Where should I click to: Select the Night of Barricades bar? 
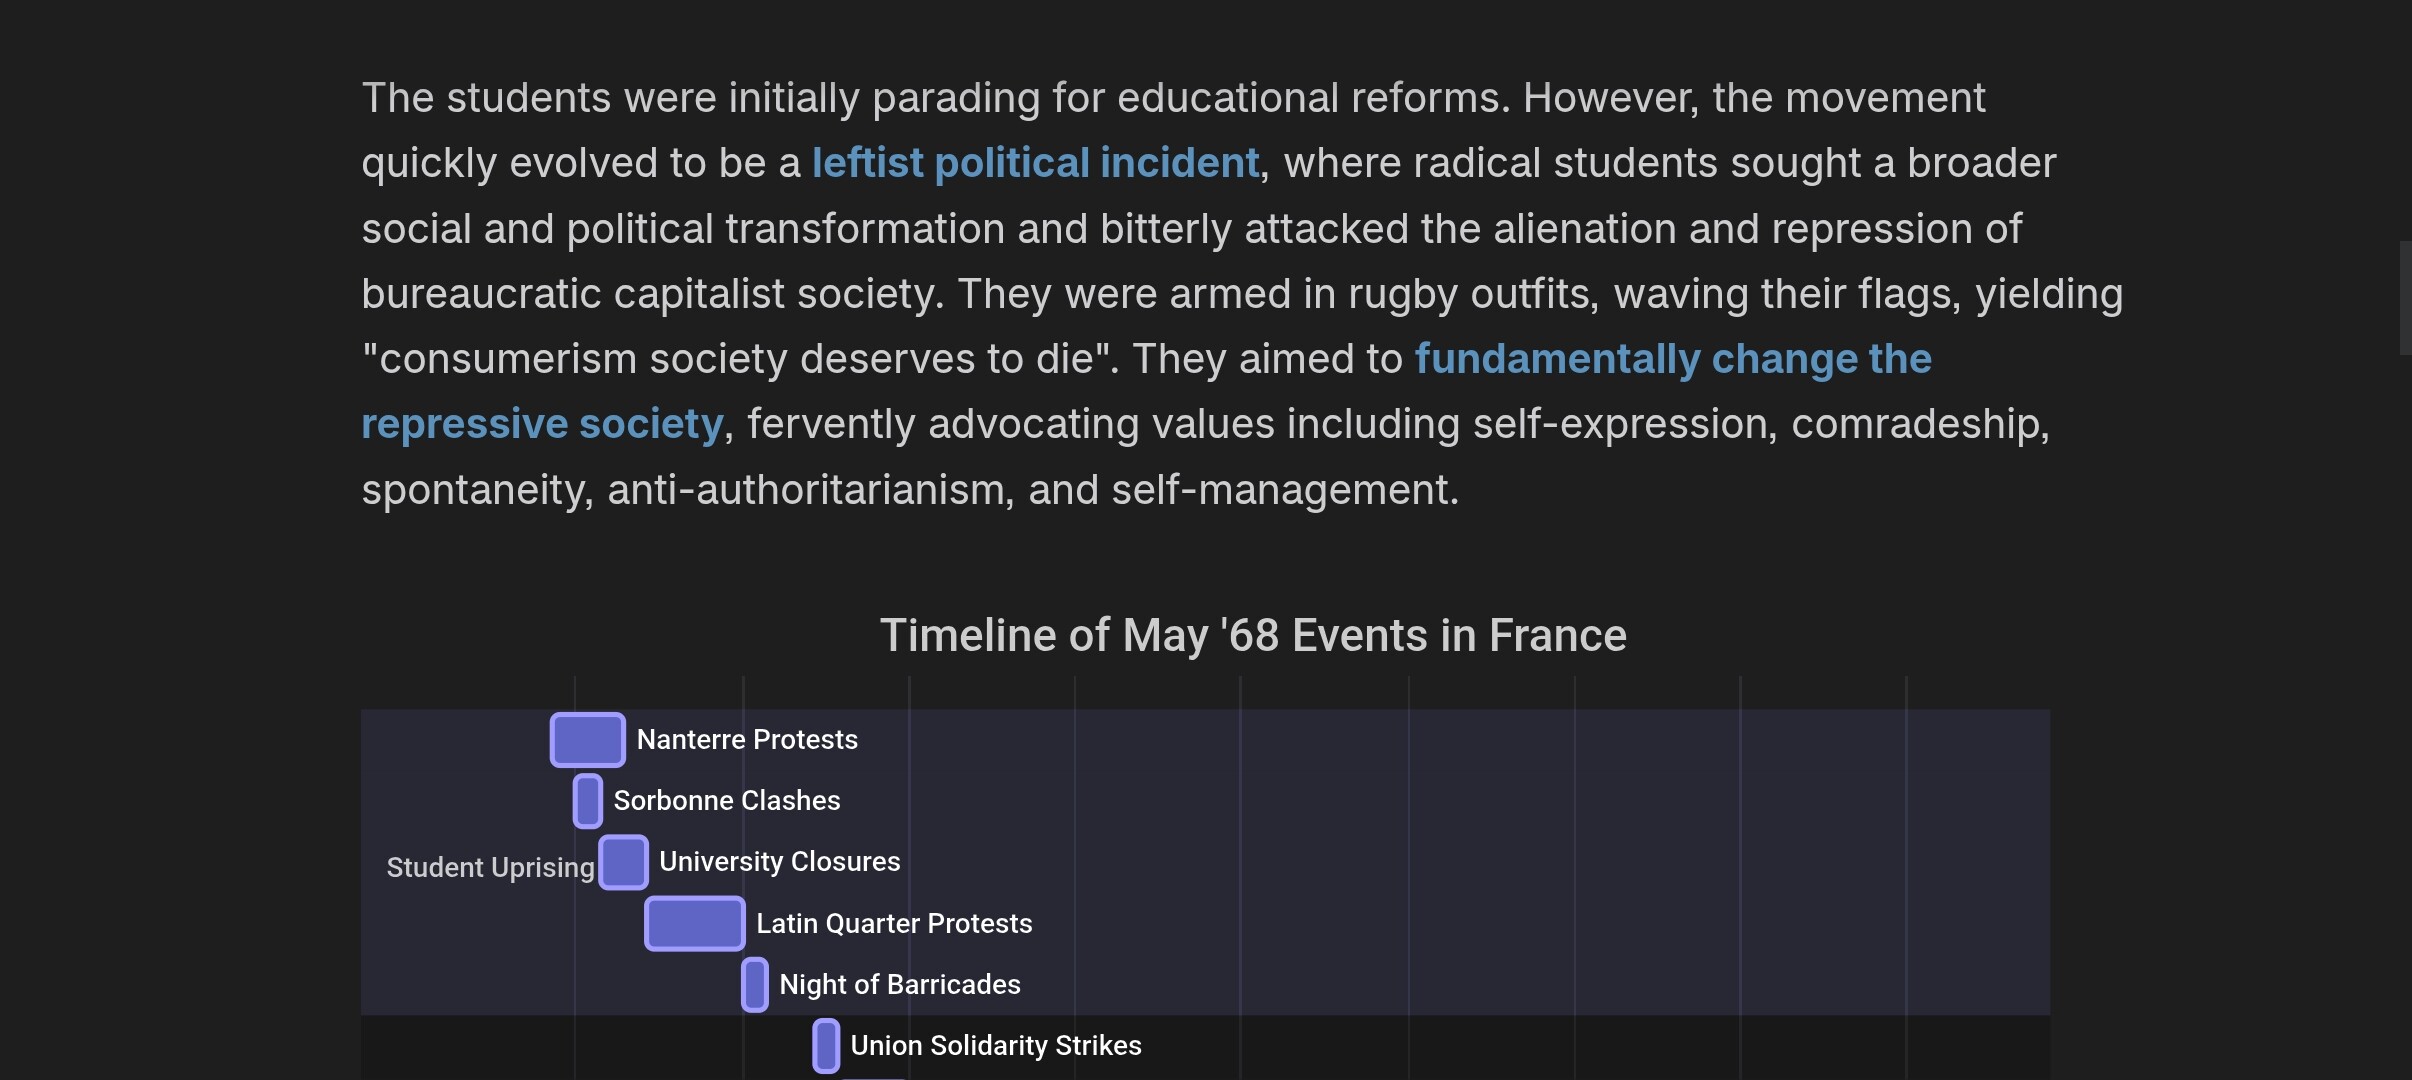click(x=755, y=985)
